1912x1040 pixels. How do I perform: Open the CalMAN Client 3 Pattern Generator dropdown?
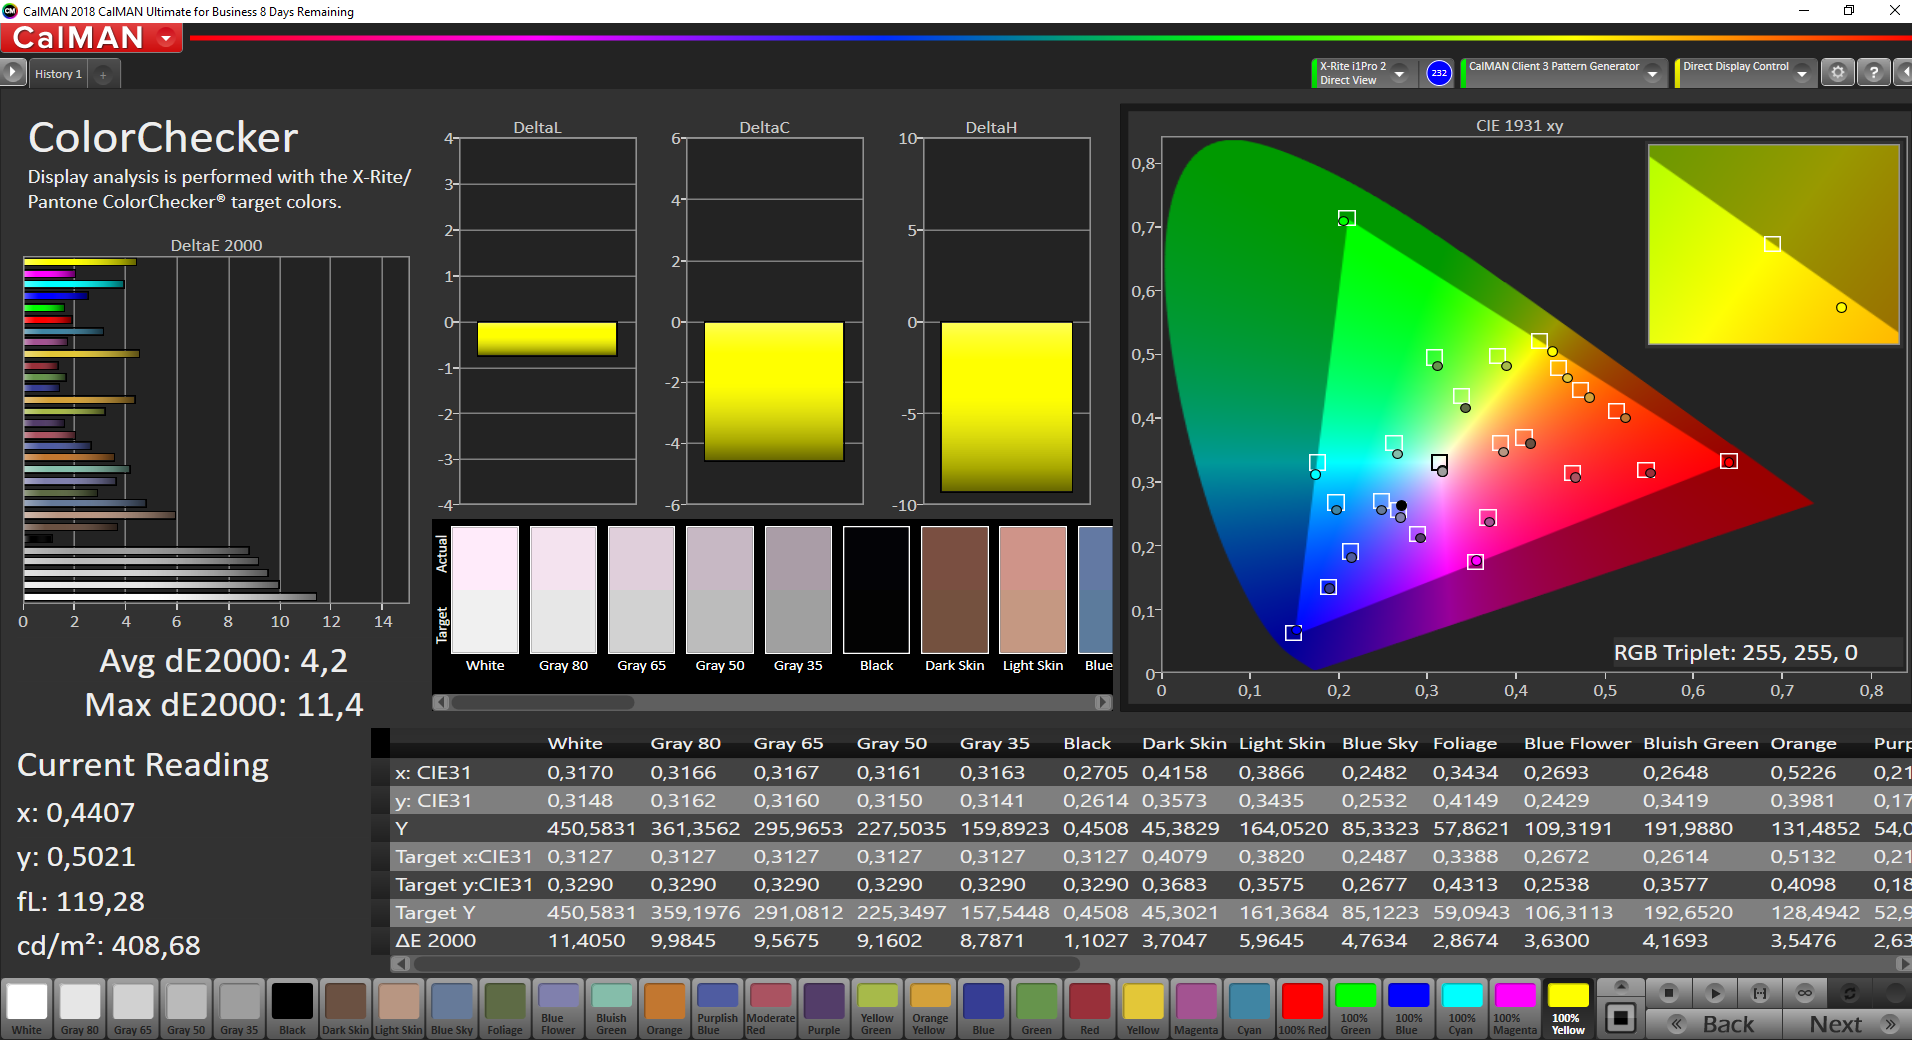pyautogui.click(x=1653, y=73)
